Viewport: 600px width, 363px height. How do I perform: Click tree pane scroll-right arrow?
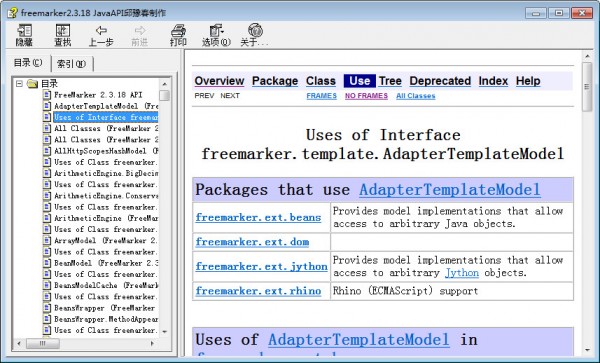[x=152, y=343]
